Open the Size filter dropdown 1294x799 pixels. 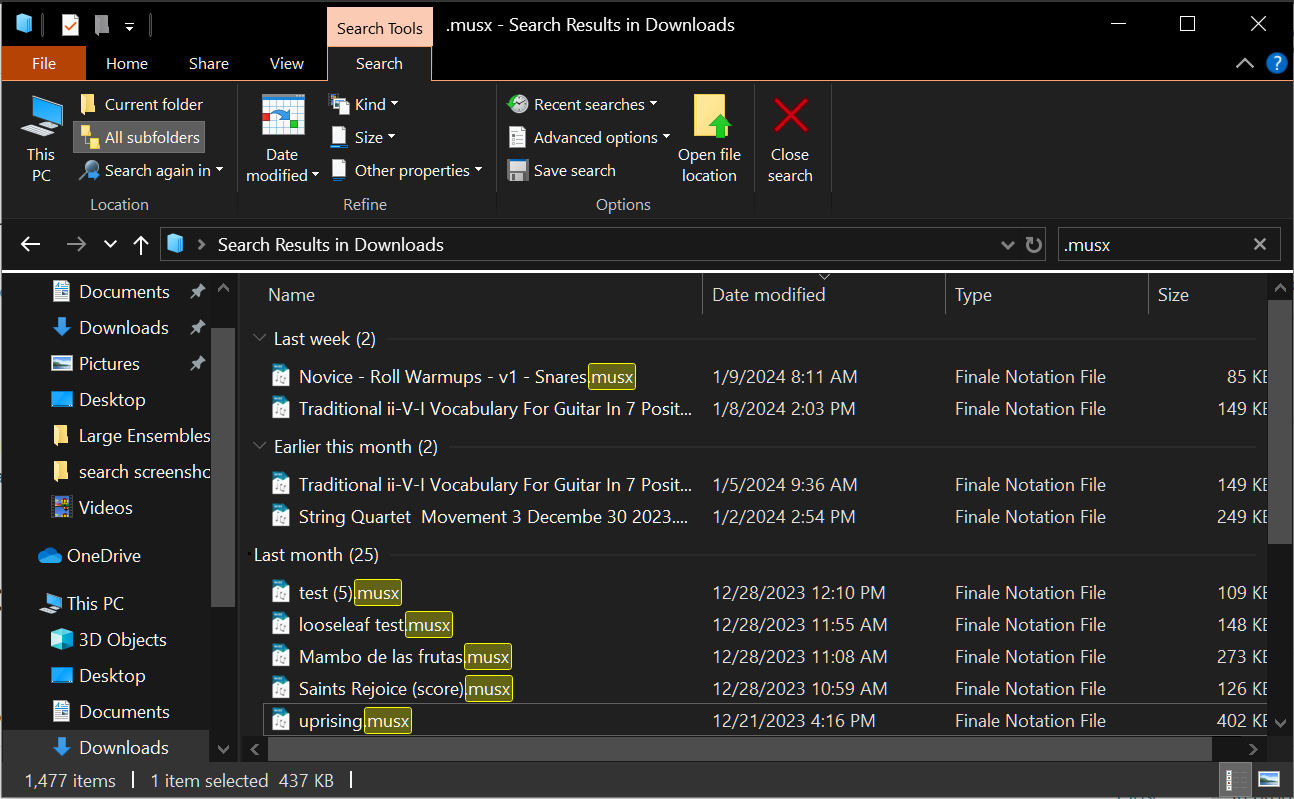(x=362, y=137)
